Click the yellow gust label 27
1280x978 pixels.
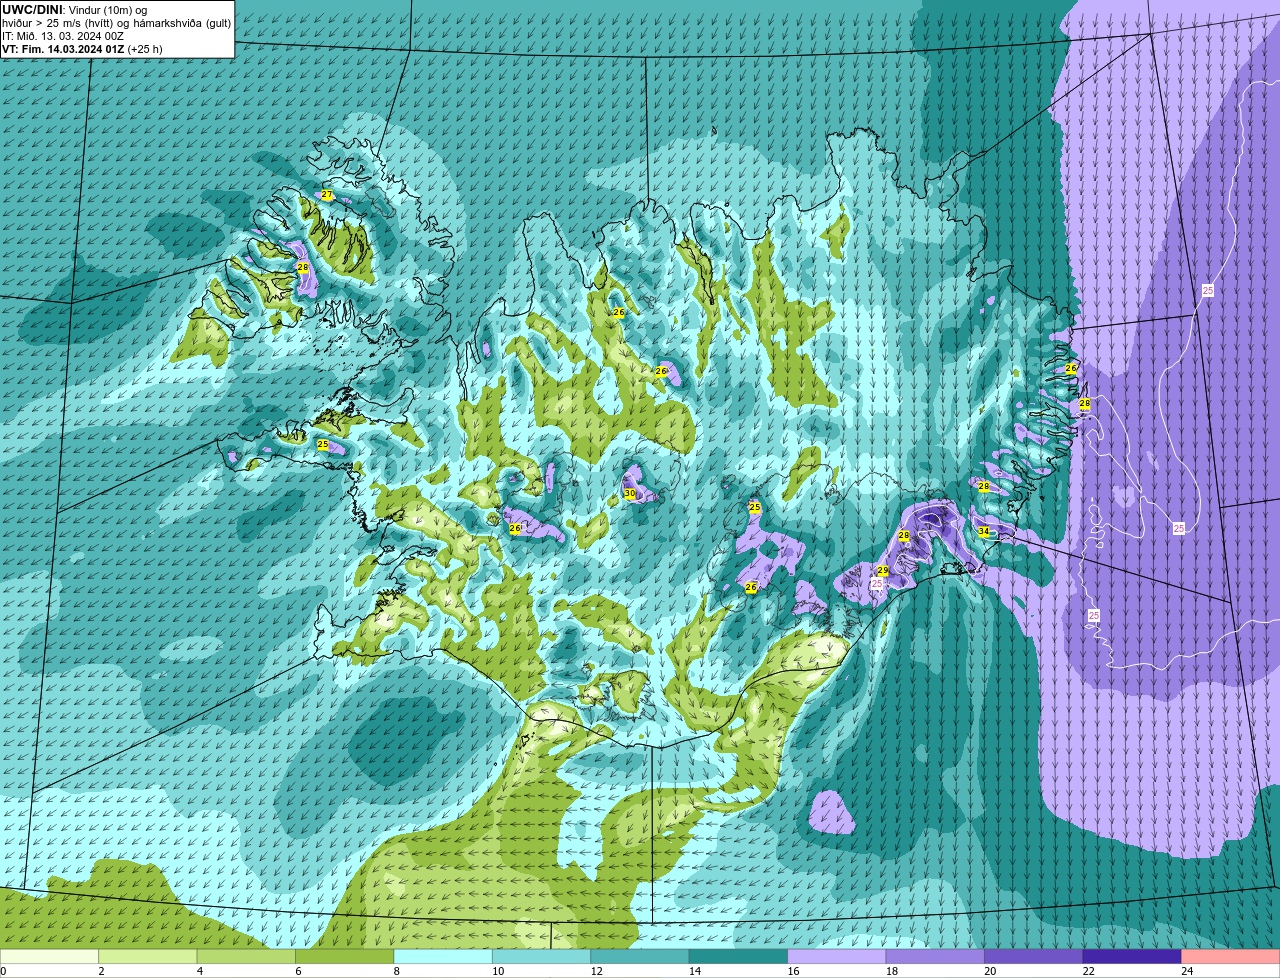click(327, 195)
